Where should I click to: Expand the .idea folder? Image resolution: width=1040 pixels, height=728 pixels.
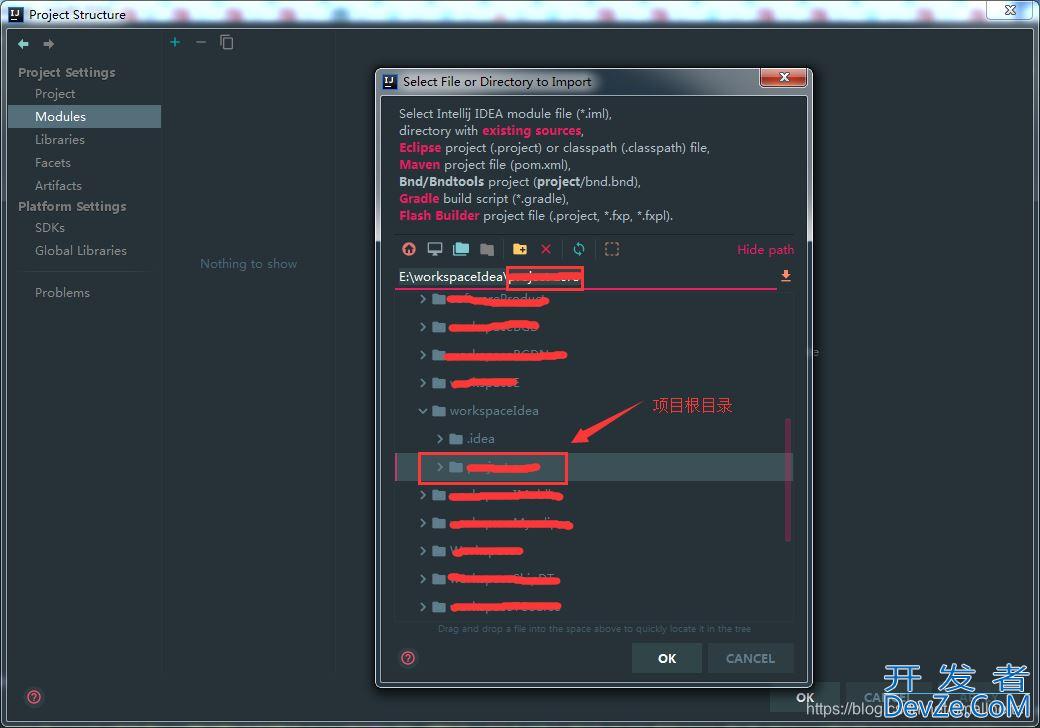click(440, 439)
